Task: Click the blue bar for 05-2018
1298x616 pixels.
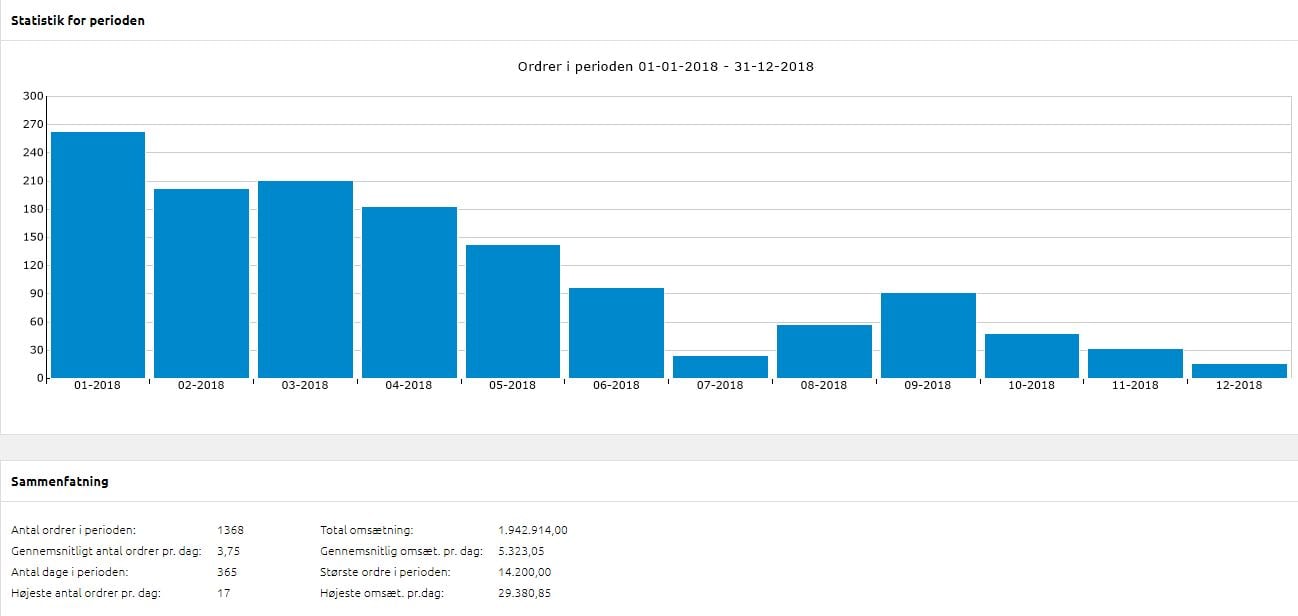Action: (x=513, y=311)
